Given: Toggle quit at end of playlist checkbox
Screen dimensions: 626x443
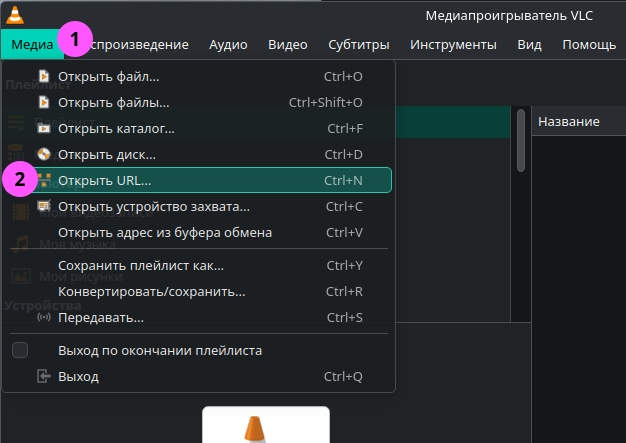Looking at the screenshot, I should pos(20,350).
